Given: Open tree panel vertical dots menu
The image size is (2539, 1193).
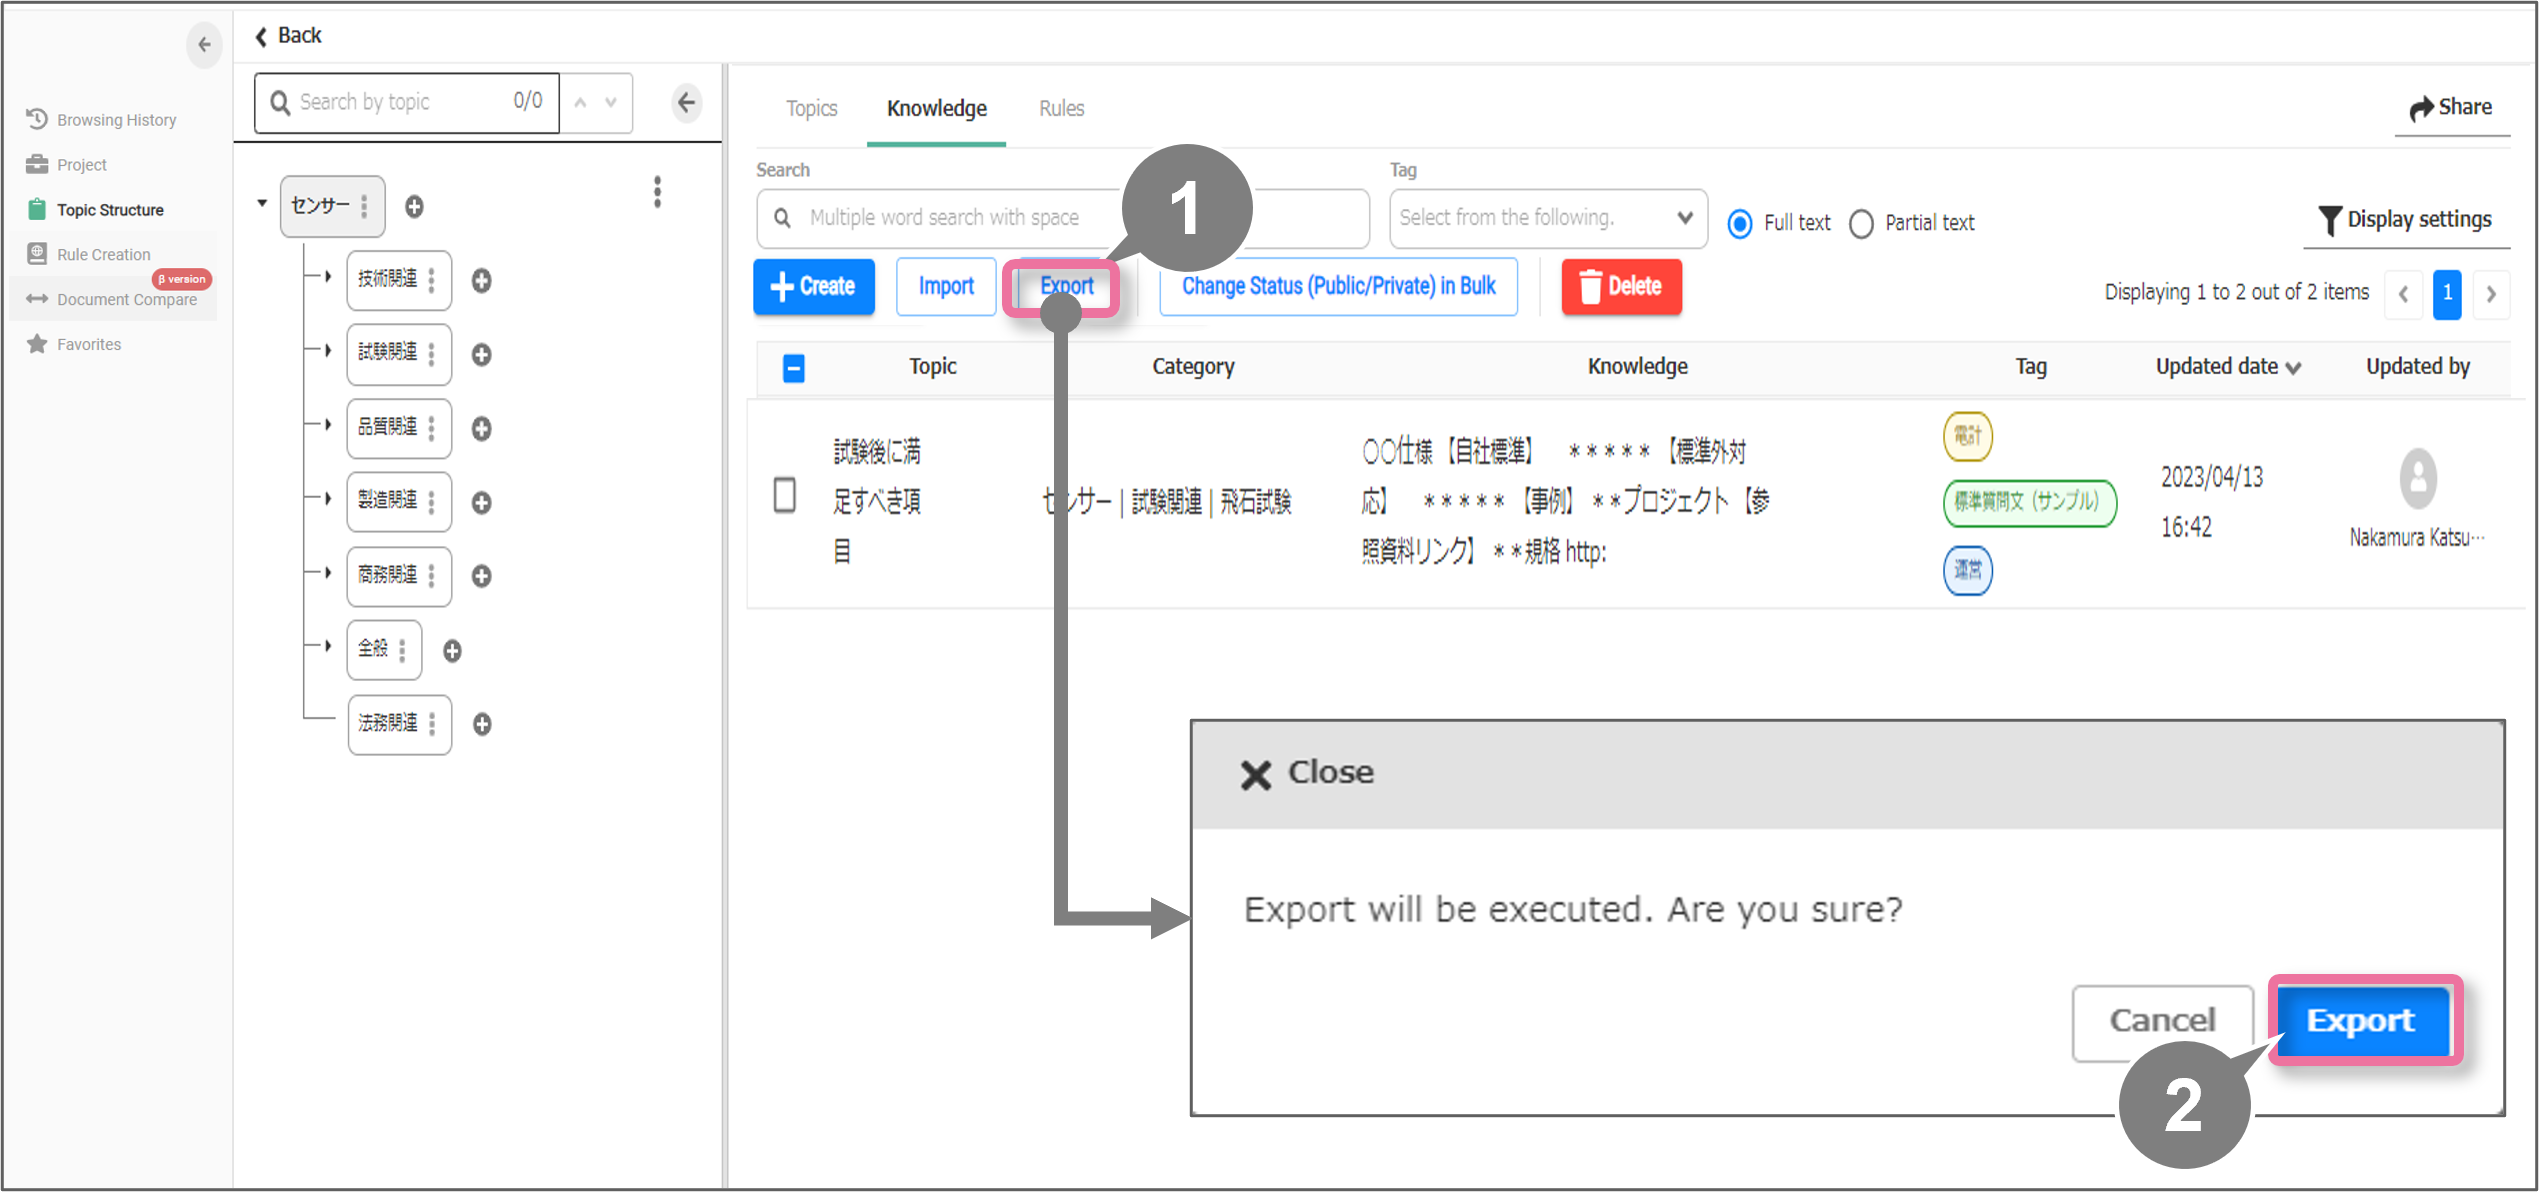Looking at the screenshot, I should click(x=657, y=192).
